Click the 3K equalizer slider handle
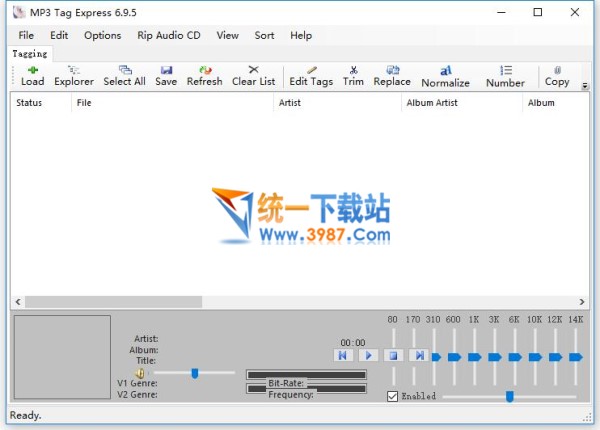Image resolution: width=600 pixels, height=430 pixels. 495,357
